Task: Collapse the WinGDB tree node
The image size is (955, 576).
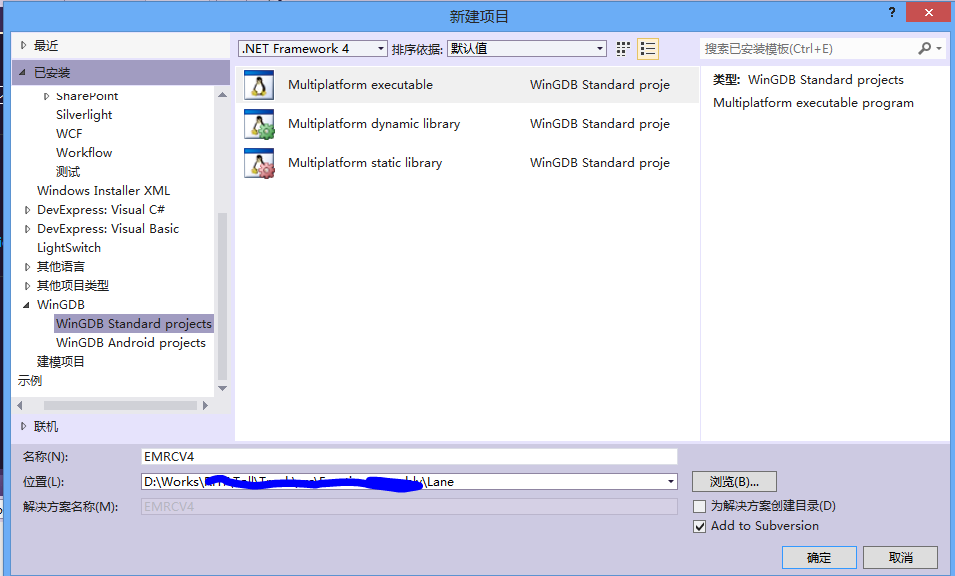Action: (x=26, y=305)
